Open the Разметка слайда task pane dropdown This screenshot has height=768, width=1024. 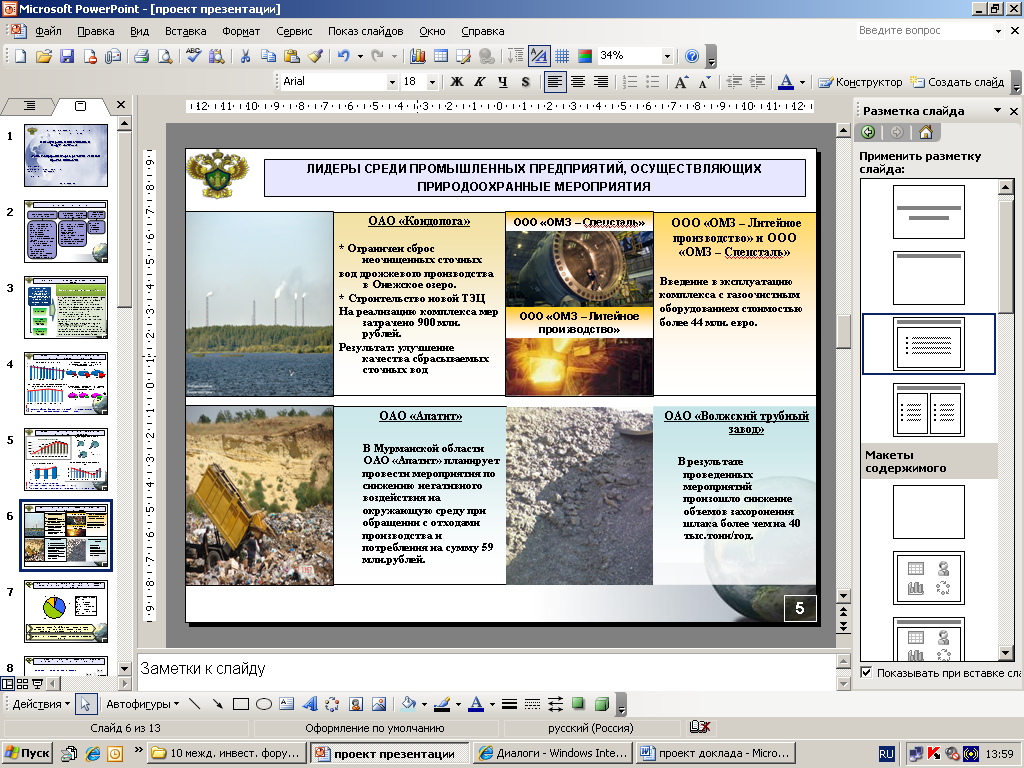[997, 110]
